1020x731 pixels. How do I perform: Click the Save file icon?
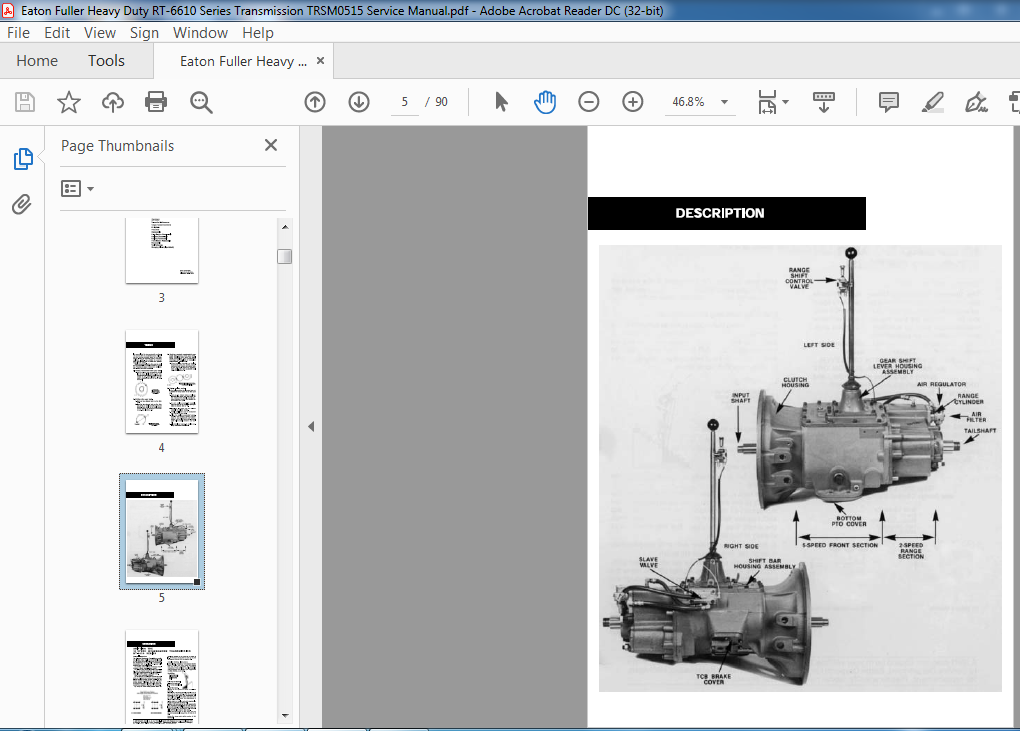coord(25,102)
